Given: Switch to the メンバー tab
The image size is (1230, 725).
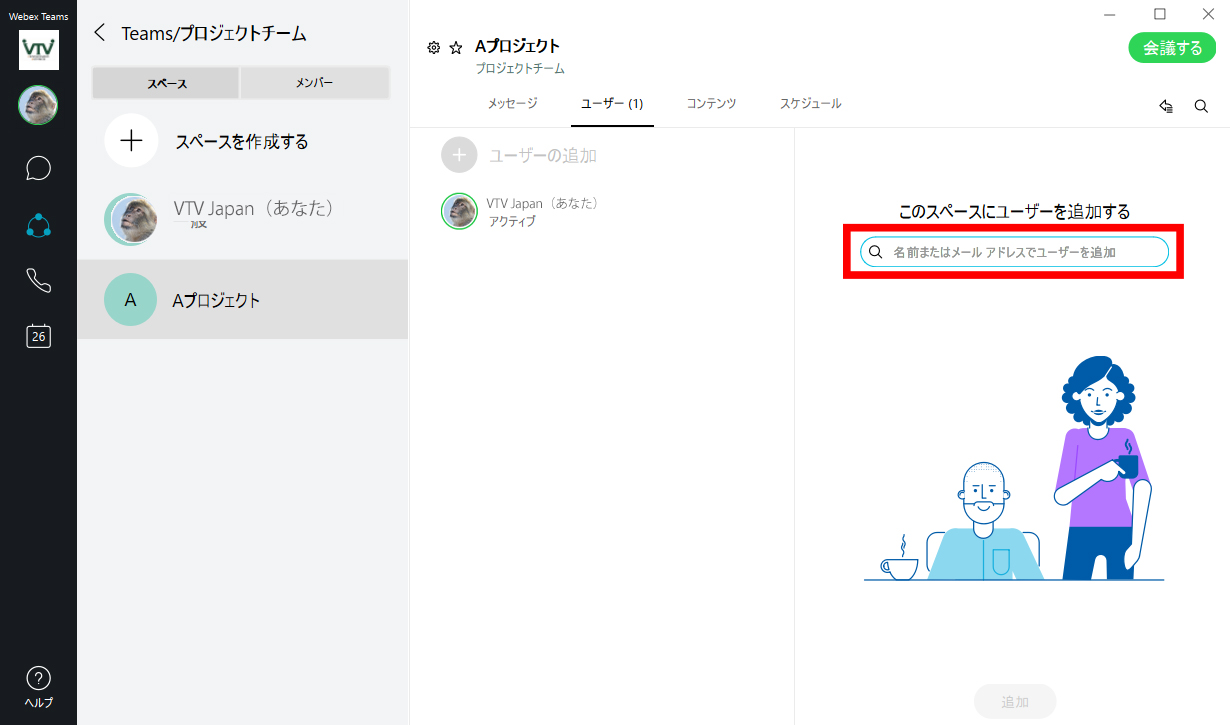Looking at the screenshot, I should [x=314, y=84].
